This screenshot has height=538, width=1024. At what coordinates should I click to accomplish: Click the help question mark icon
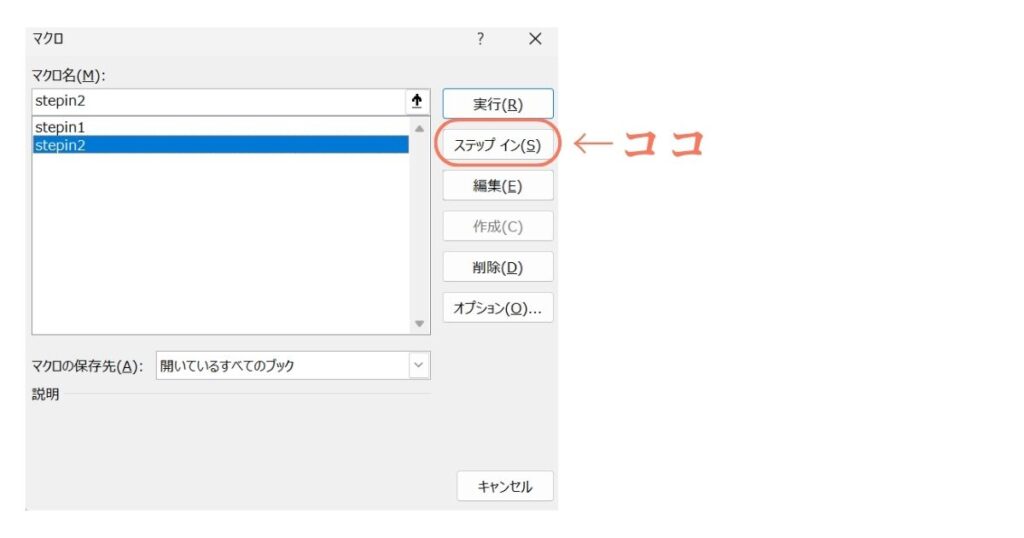pos(480,39)
